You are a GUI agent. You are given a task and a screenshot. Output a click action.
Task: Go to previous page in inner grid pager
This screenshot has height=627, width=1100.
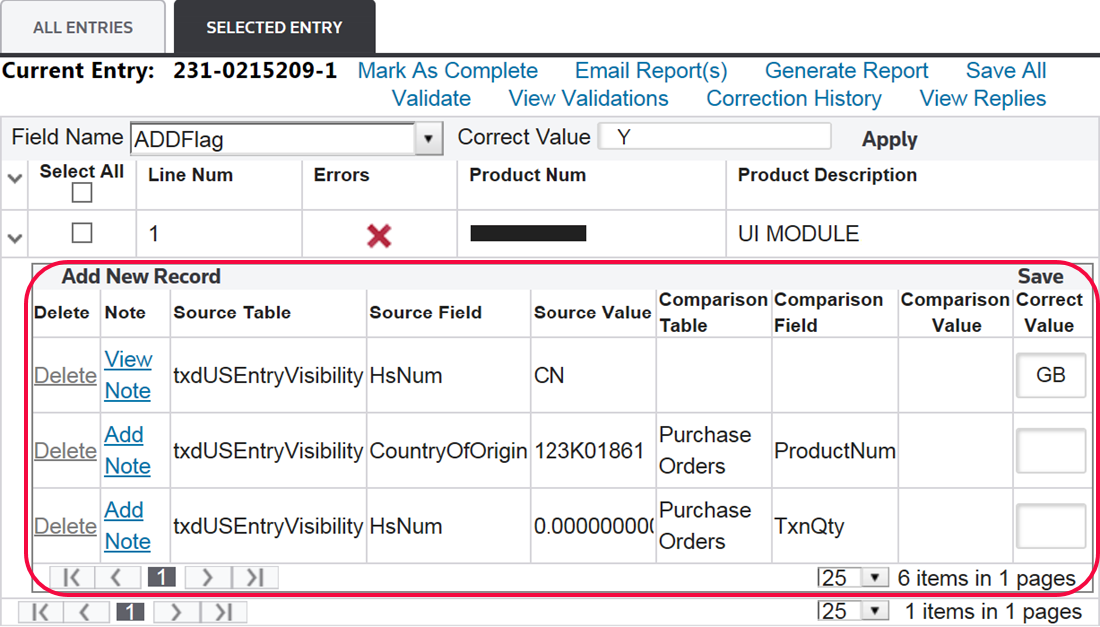(116, 577)
